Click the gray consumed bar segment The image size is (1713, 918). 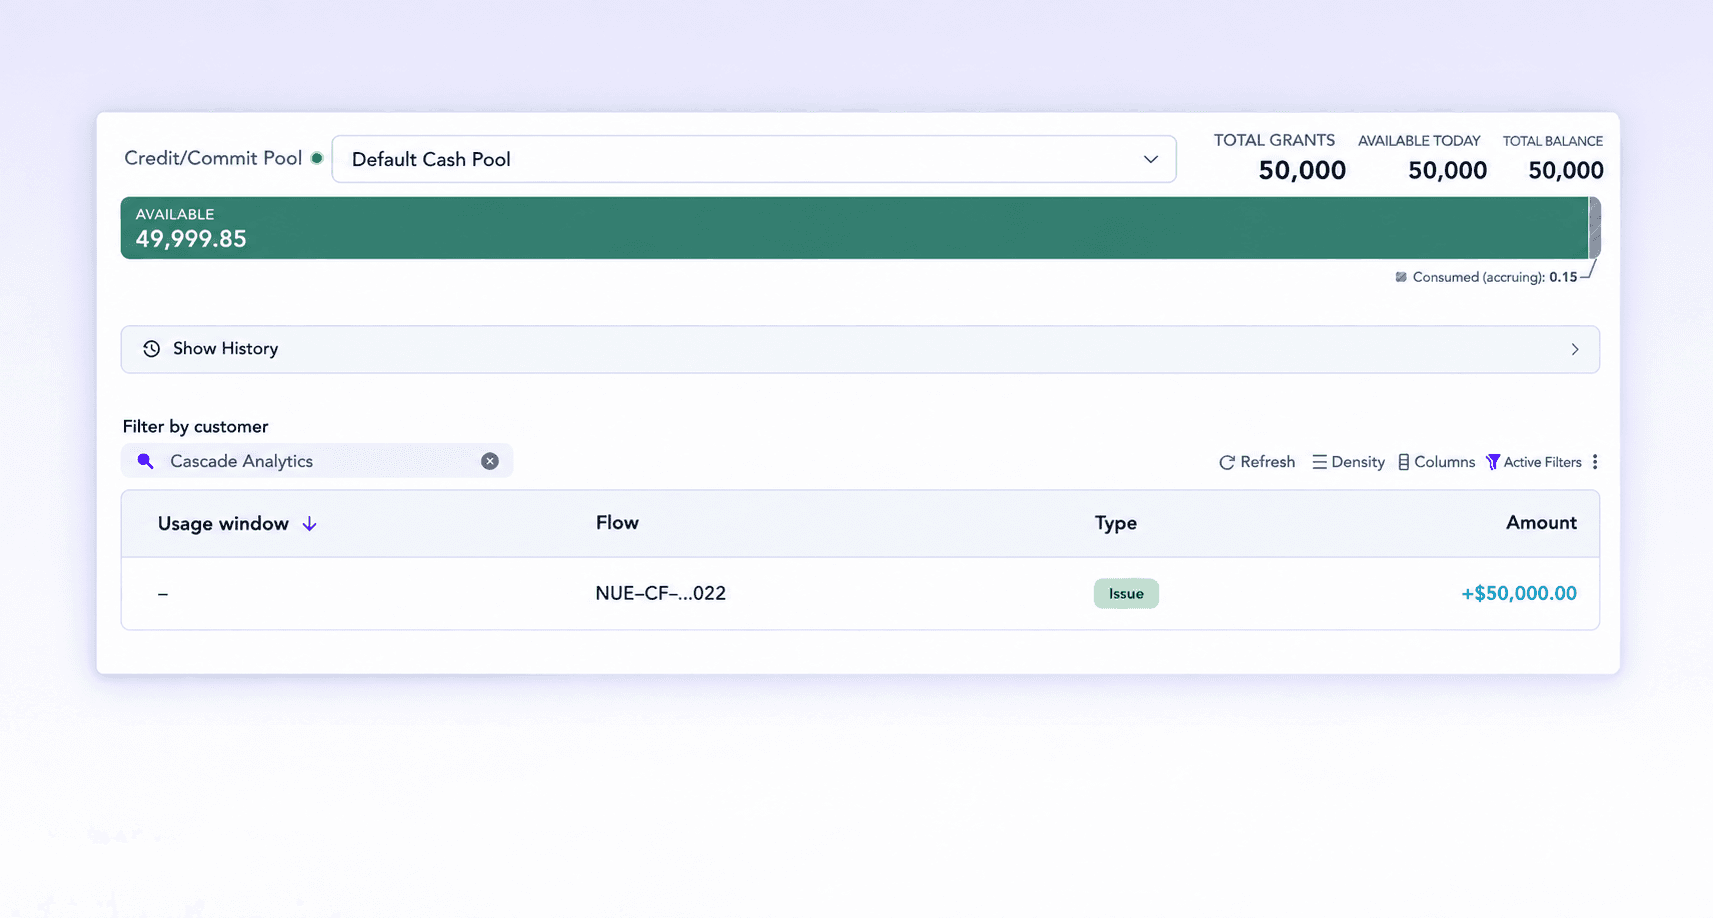(x=1595, y=228)
